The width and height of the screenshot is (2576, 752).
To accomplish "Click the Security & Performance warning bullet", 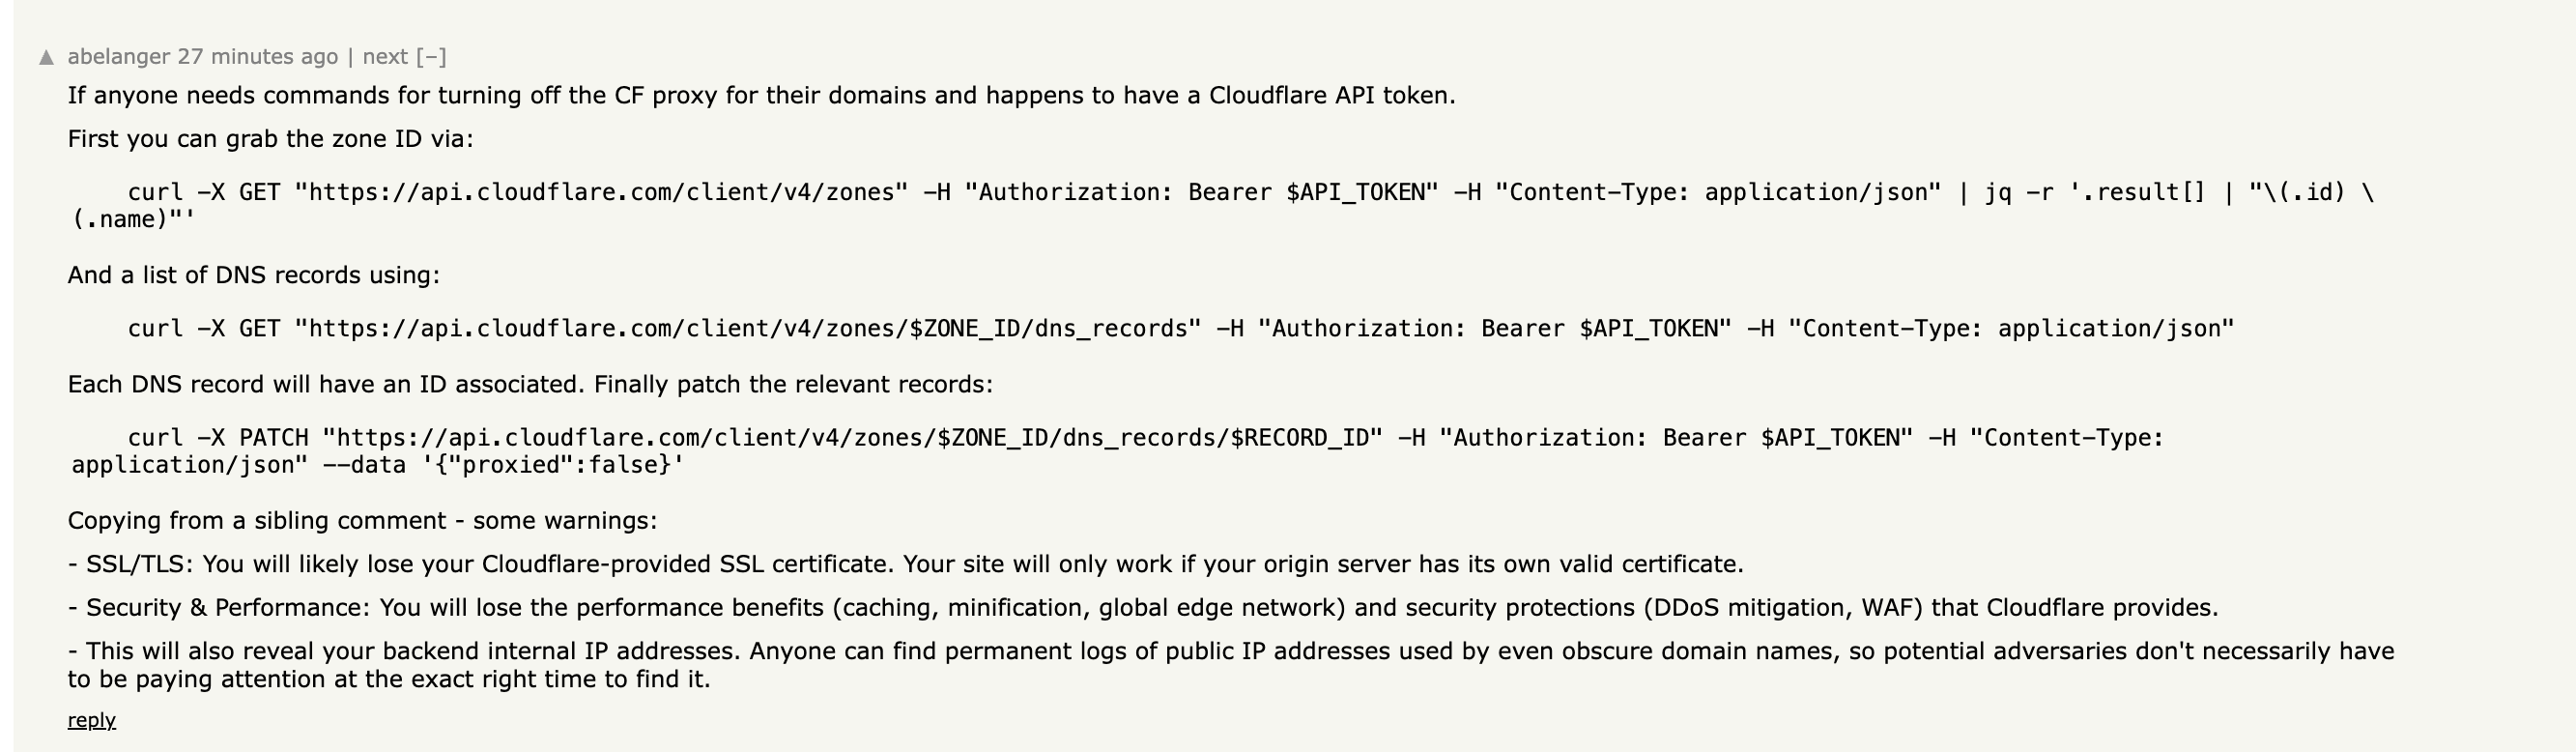I will (1142, 608).
